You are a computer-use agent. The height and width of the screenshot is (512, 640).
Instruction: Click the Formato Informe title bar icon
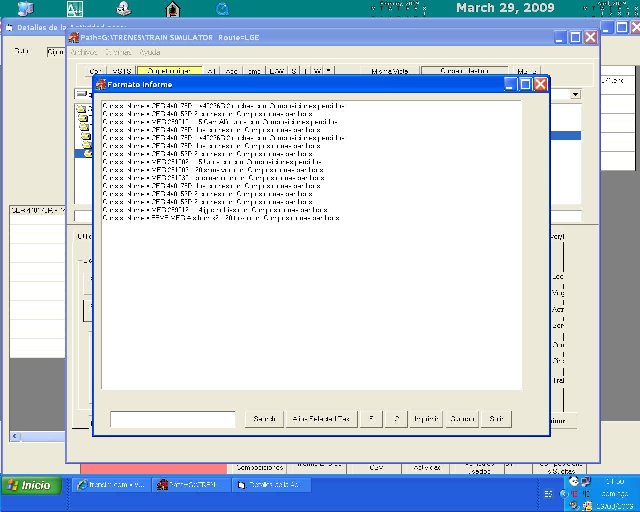point(100,84)
